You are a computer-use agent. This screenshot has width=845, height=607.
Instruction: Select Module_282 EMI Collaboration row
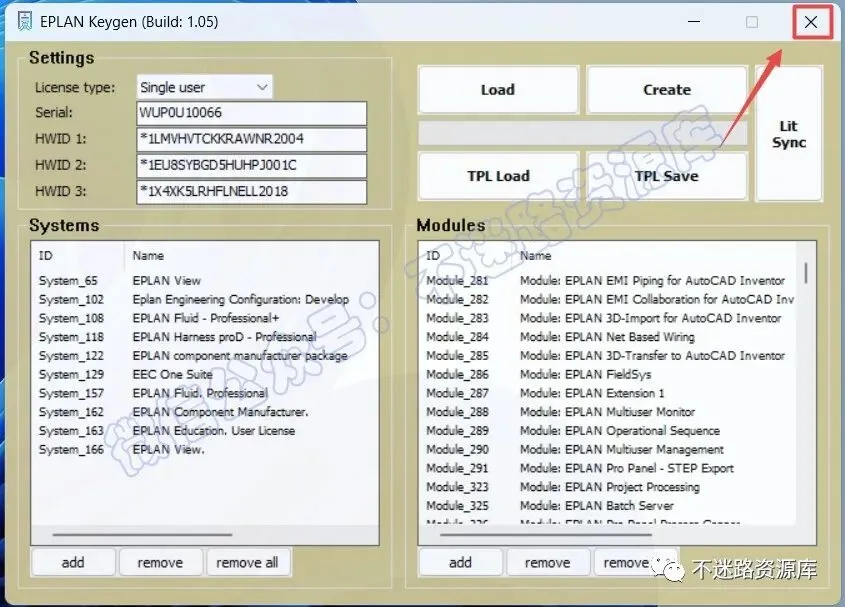coord(608,300)
